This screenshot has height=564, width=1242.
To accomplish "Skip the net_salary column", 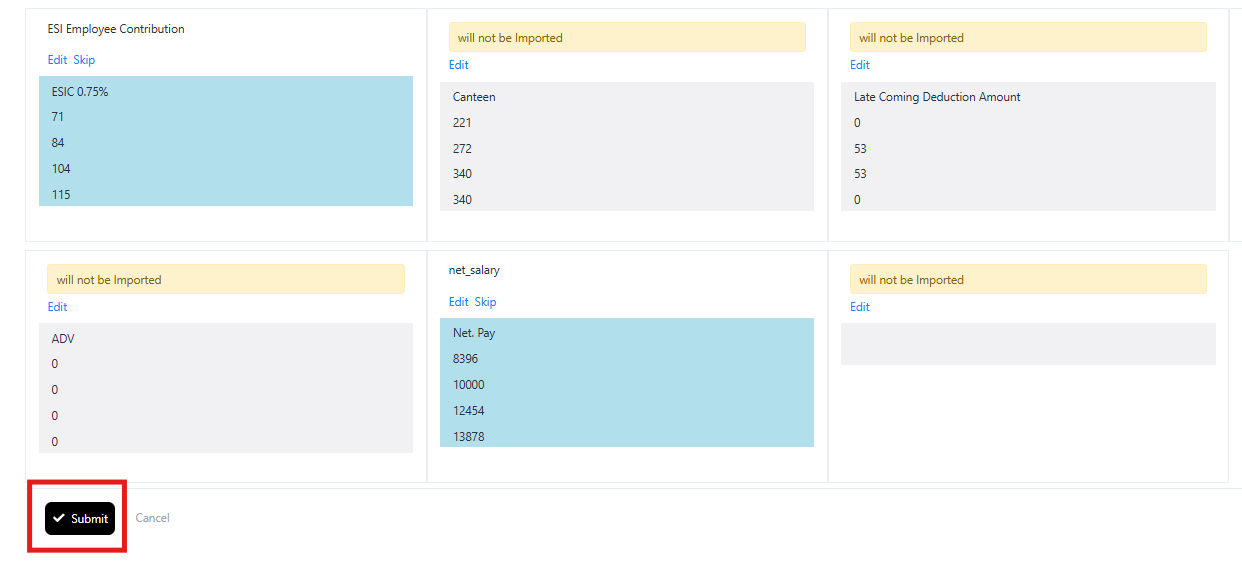I will [485, 302].
